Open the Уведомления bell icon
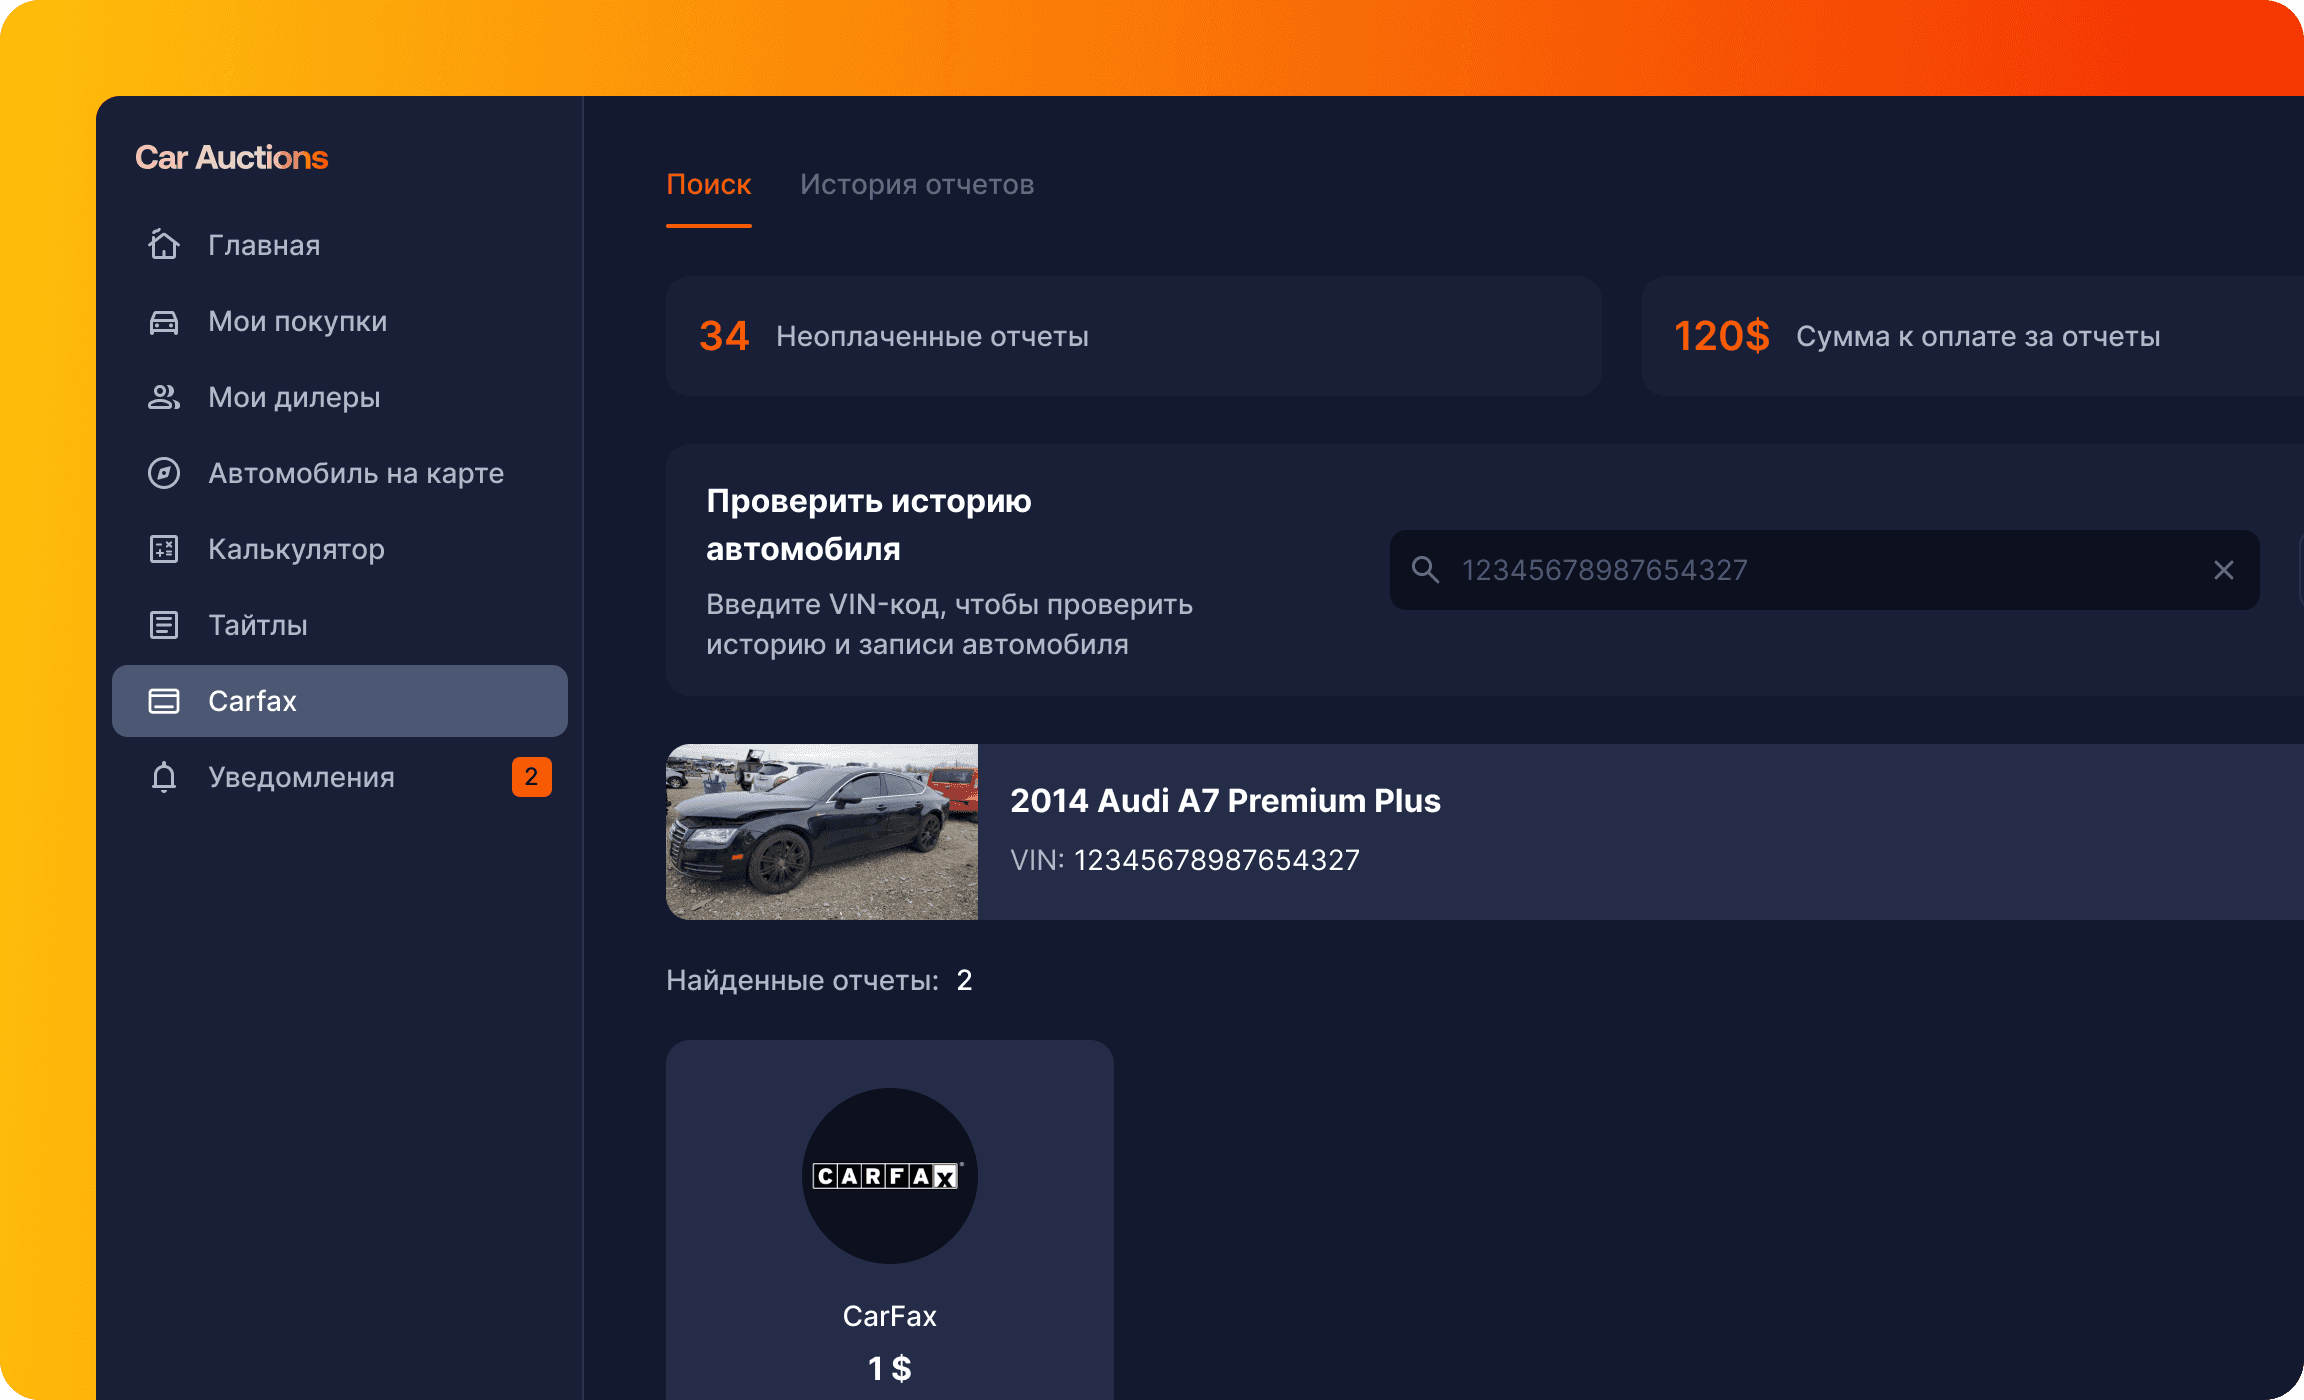 tap(163, 777)
